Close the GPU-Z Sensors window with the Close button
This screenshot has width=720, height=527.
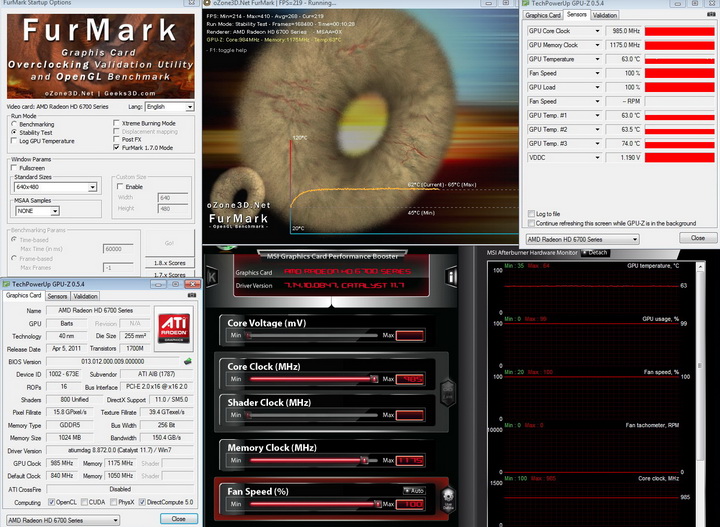pyautogui.click(x=698, y=238)
